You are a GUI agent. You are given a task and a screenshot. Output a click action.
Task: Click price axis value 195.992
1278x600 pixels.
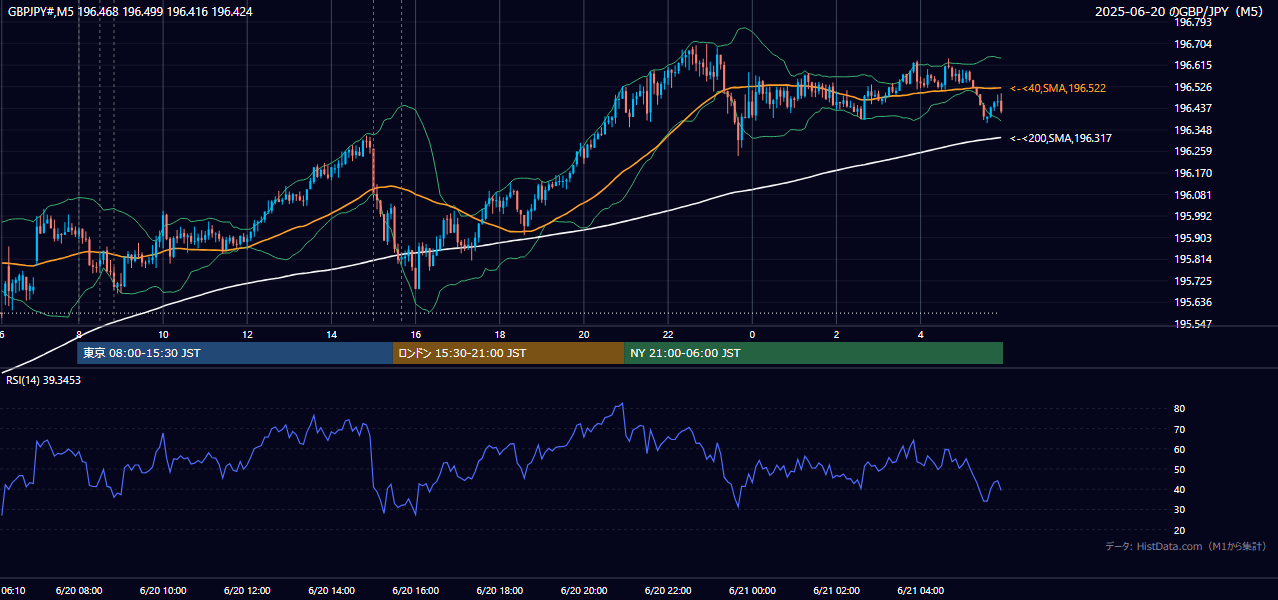click(x=1193, y=216)
